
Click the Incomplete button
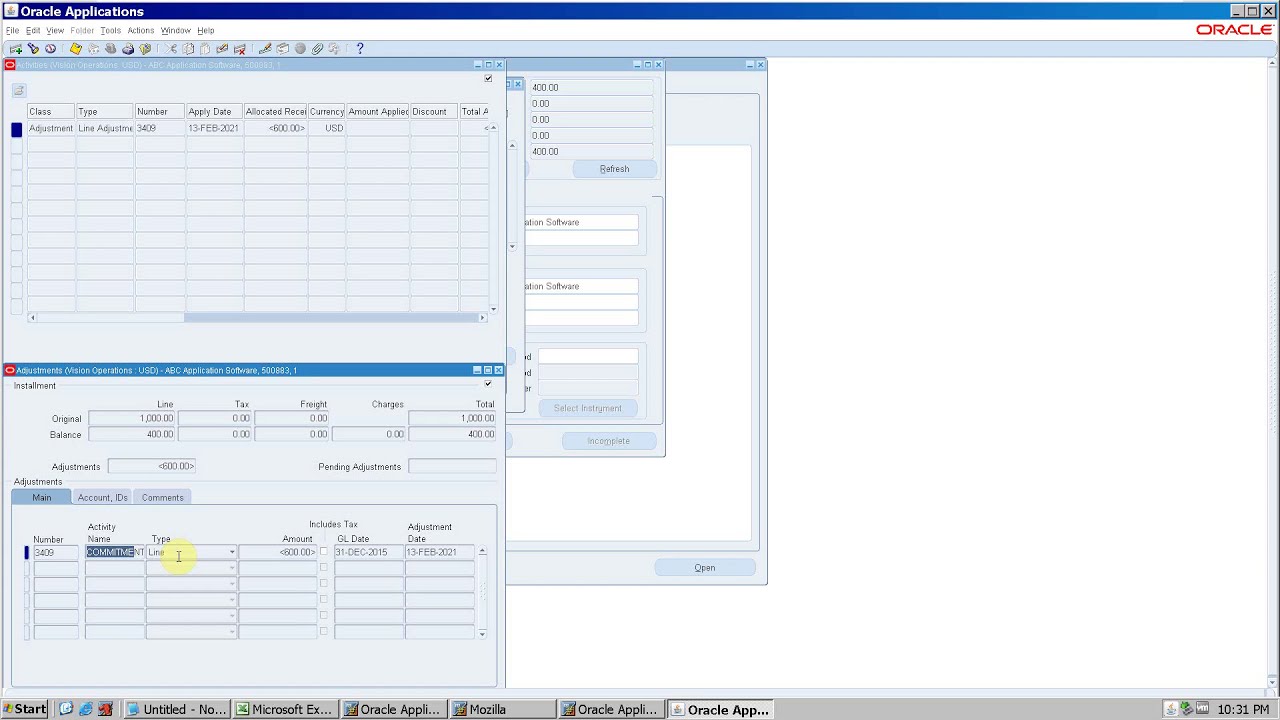[608, 441]
